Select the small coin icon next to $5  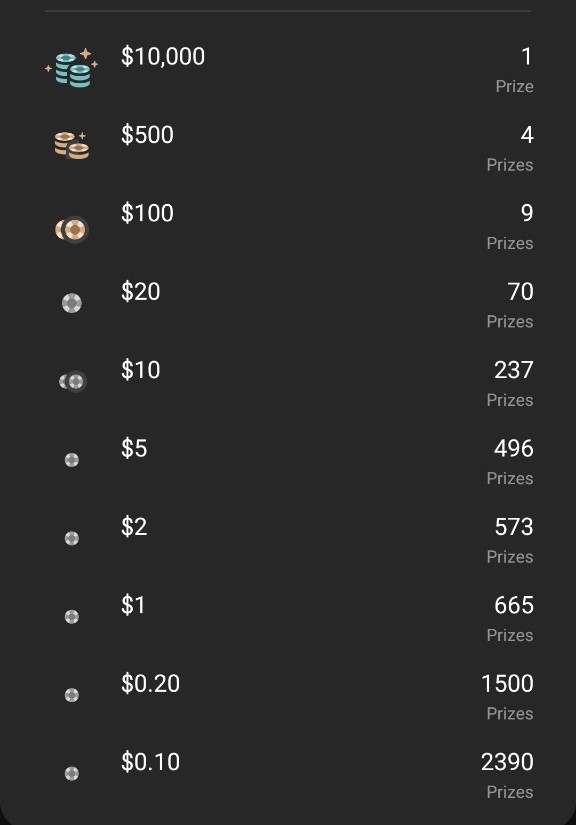click(71, 459)
